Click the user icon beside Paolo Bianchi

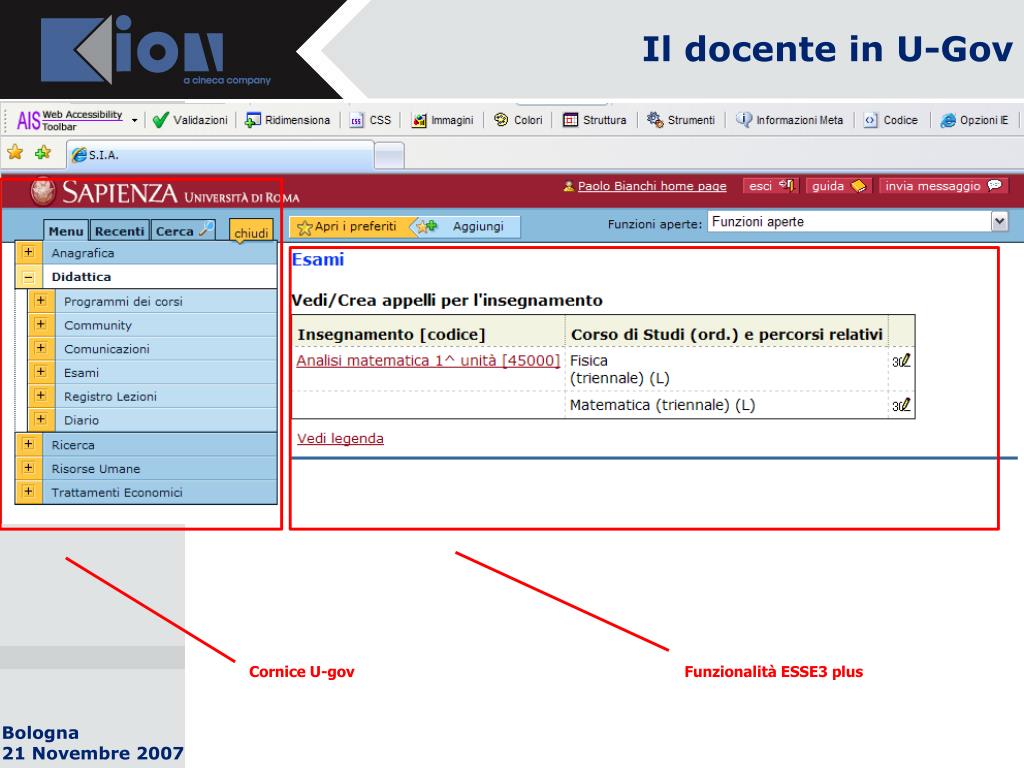tap(568, 186)
